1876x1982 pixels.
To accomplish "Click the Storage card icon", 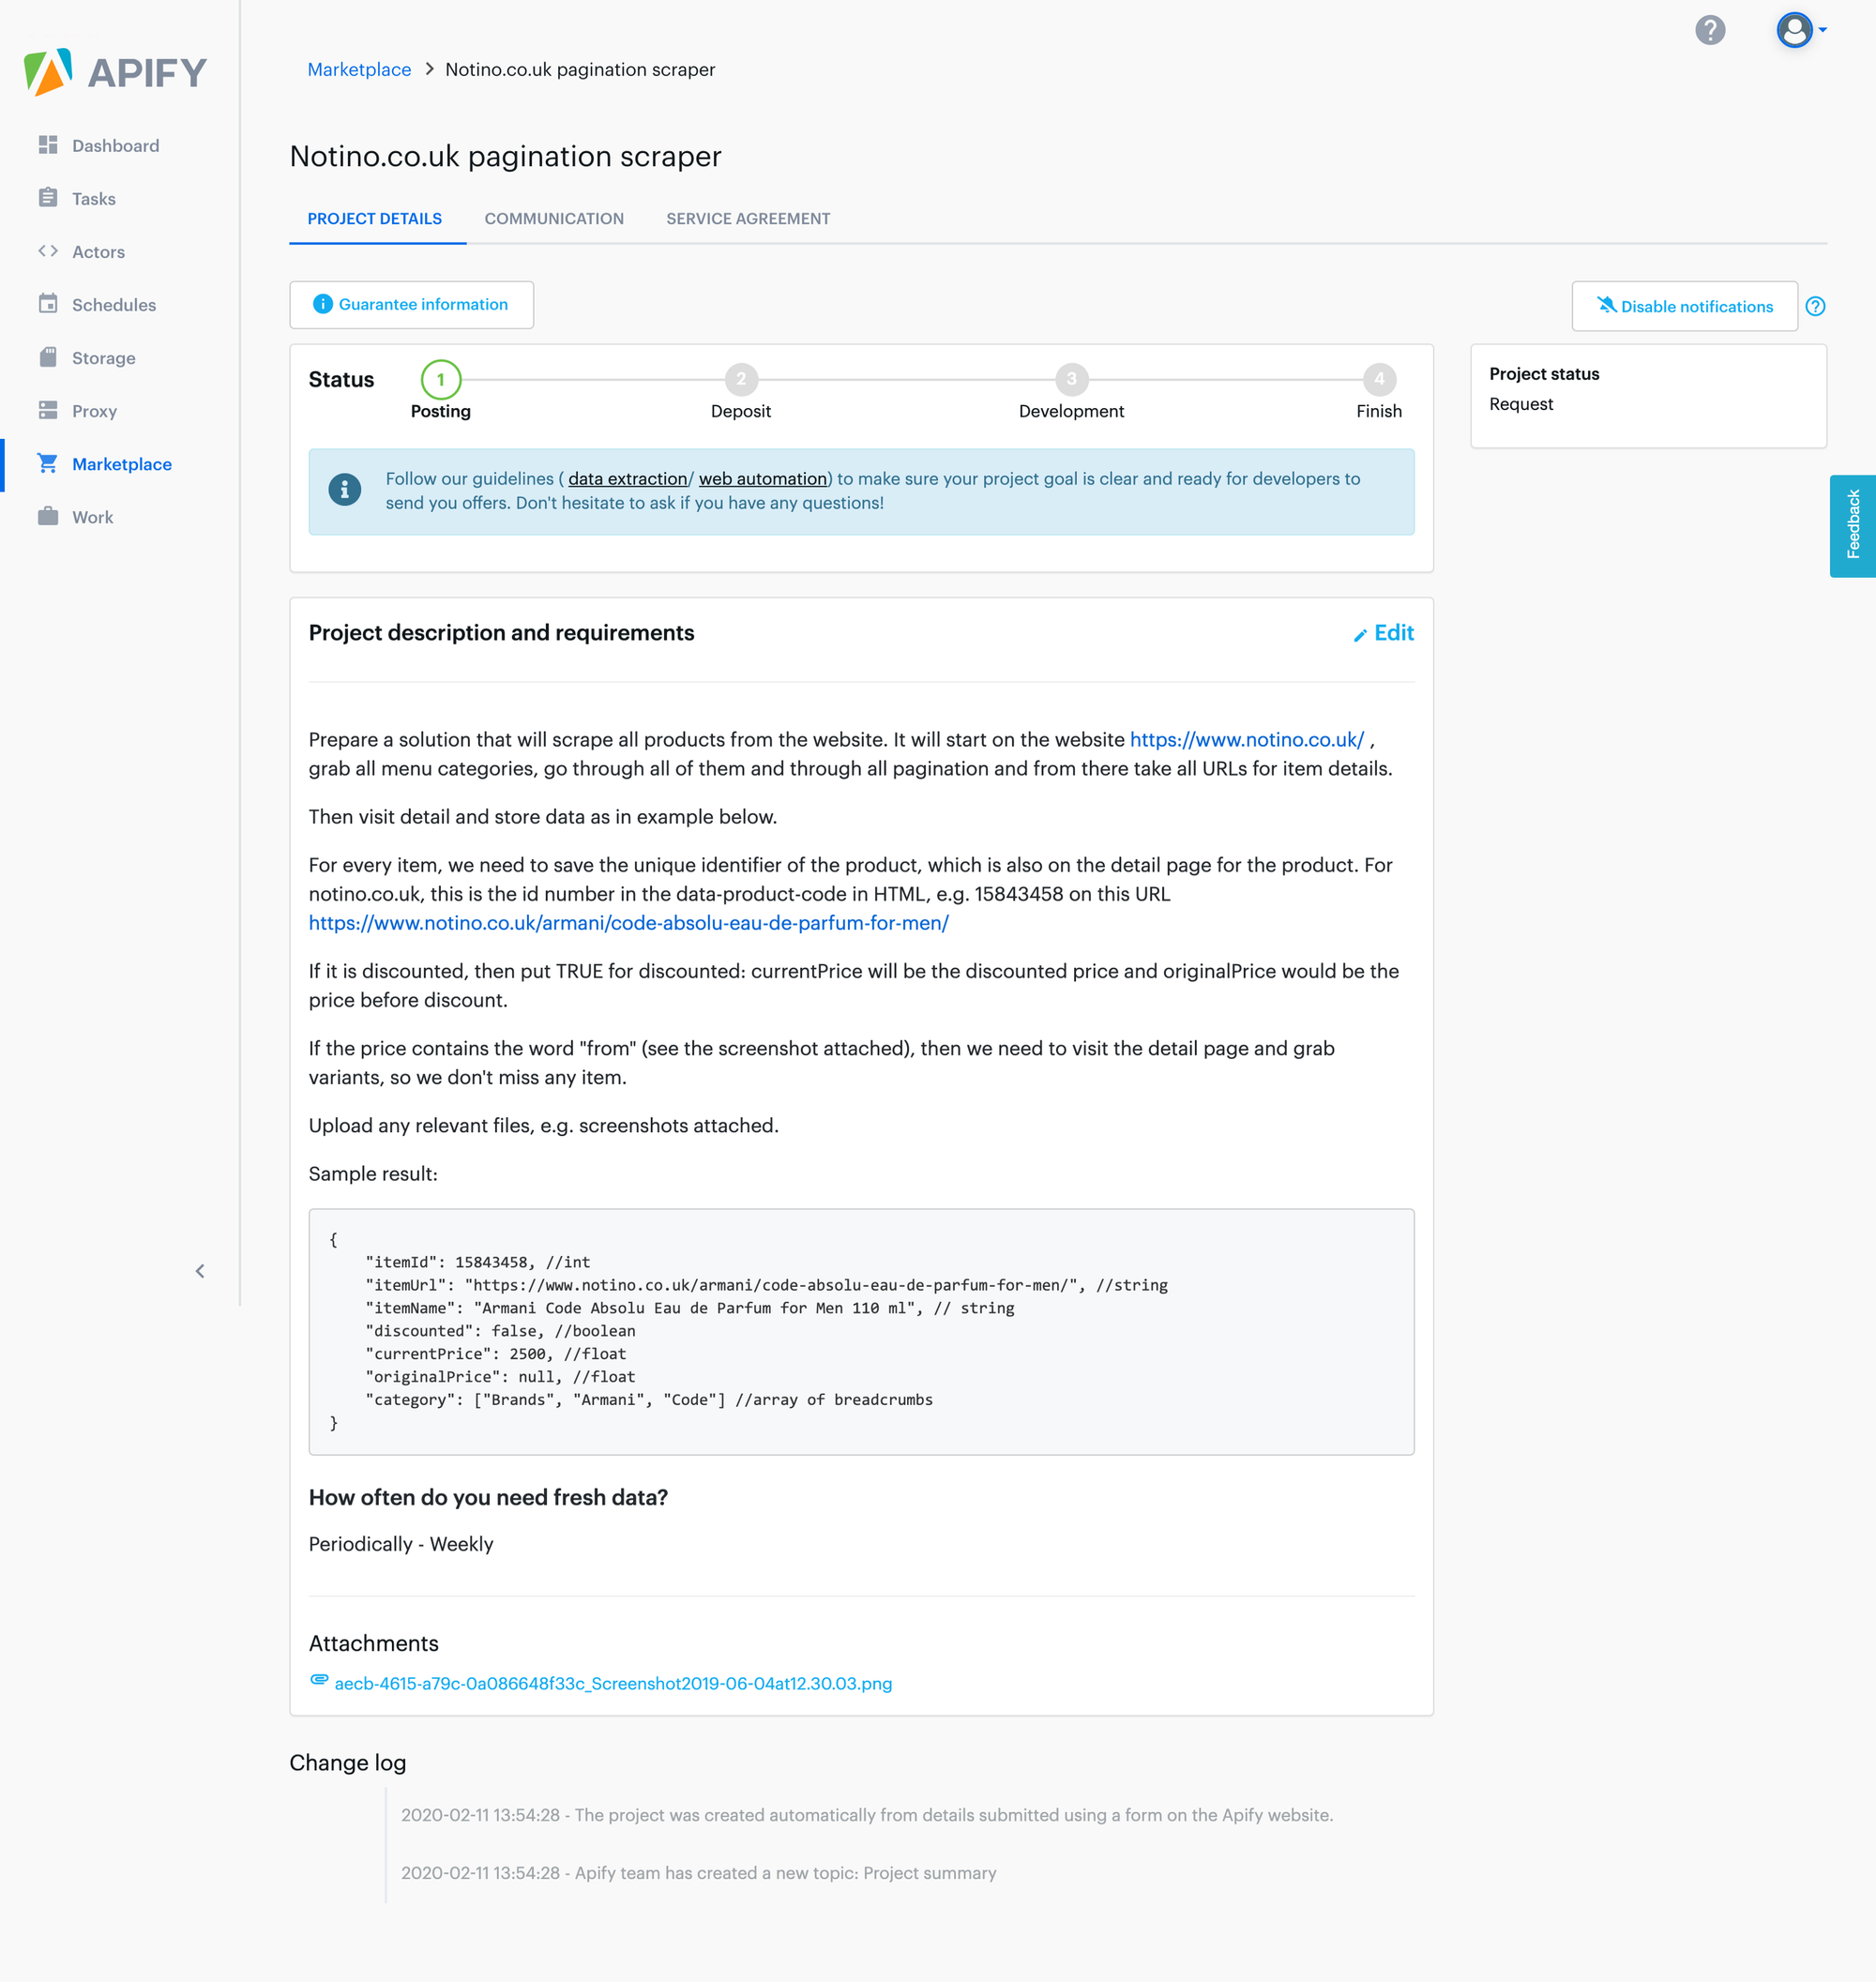I will coord(48,357).
